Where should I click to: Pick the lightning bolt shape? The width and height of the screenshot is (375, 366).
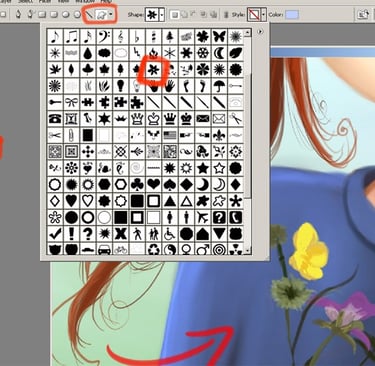coord(137,53)
